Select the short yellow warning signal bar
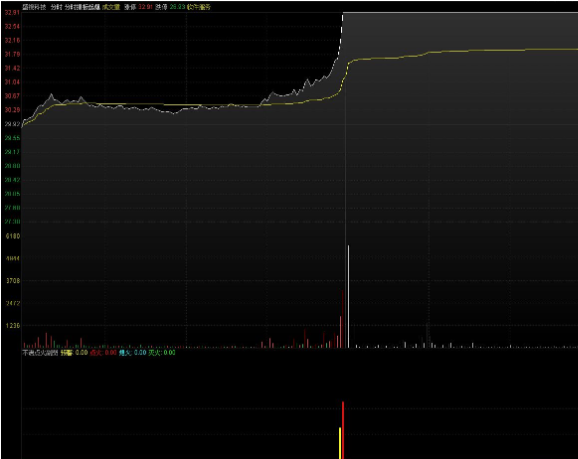The width and height of the screenshot is (578, 459). 340,443
